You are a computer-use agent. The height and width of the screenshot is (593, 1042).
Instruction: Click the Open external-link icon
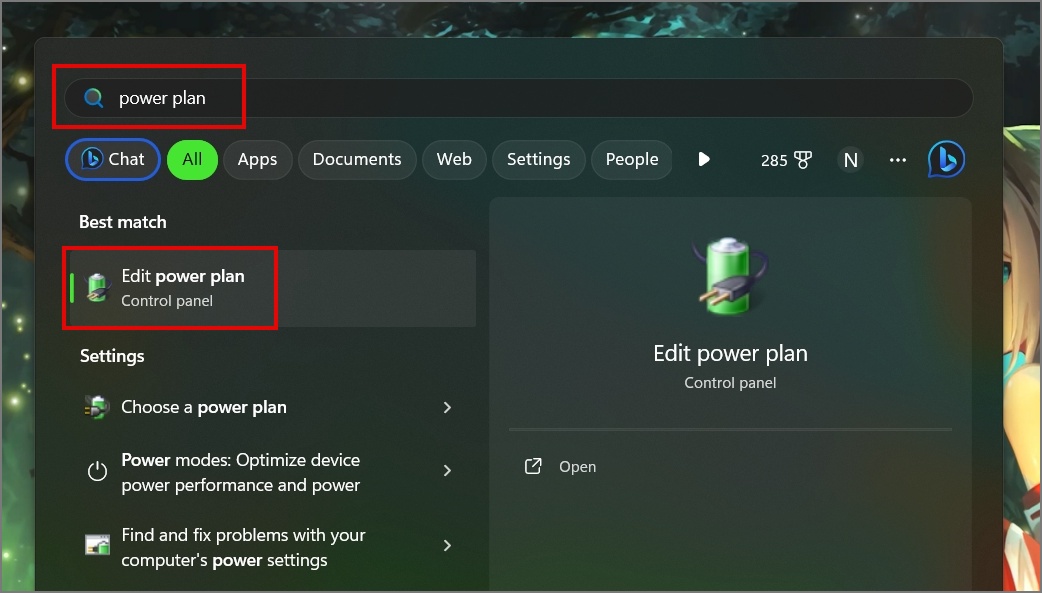pos(533,466)
